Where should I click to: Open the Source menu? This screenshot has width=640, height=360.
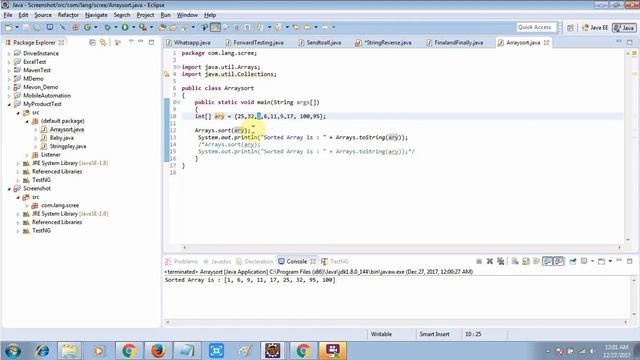point(43,15)
